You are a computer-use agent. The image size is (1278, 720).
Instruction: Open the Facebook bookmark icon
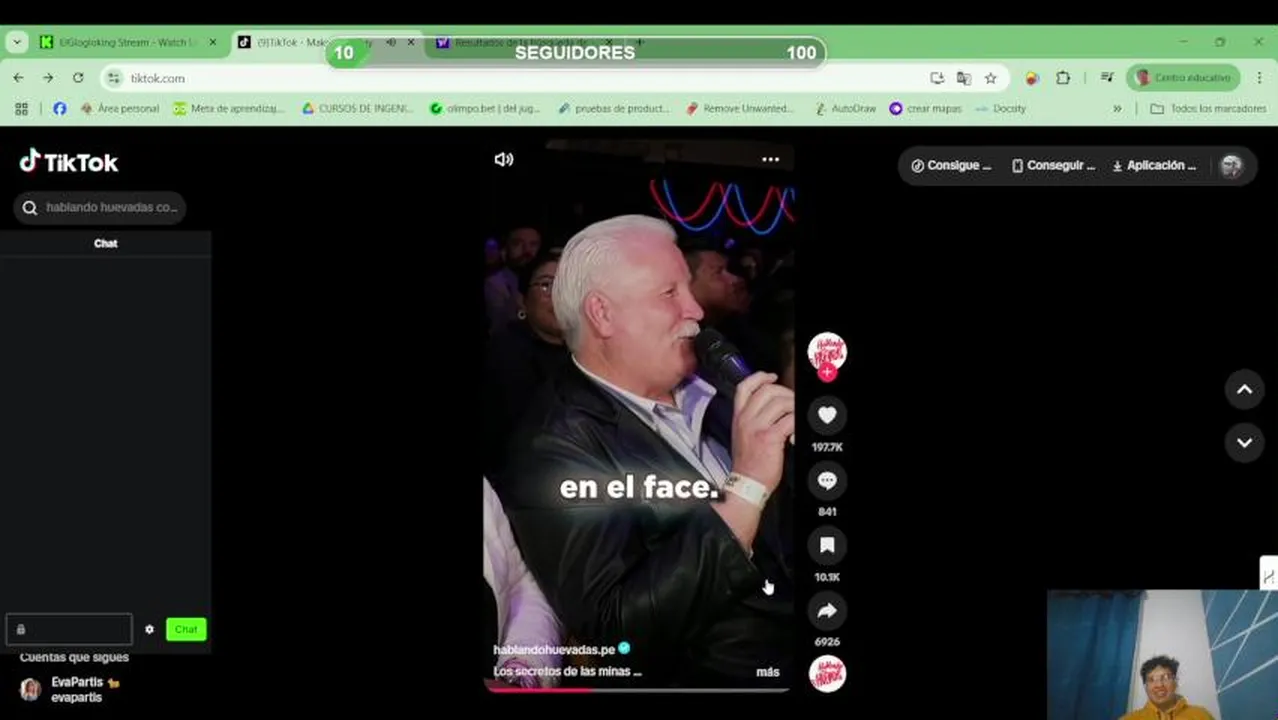point(60,108)
